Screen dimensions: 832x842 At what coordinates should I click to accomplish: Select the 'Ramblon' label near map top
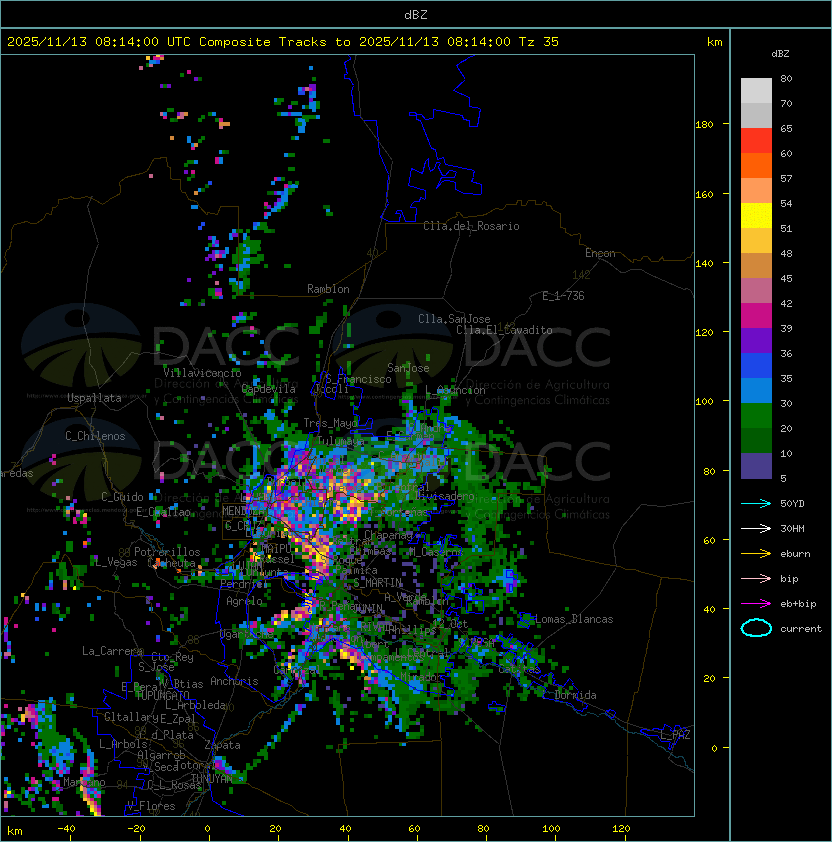click(x=328, y=289)
